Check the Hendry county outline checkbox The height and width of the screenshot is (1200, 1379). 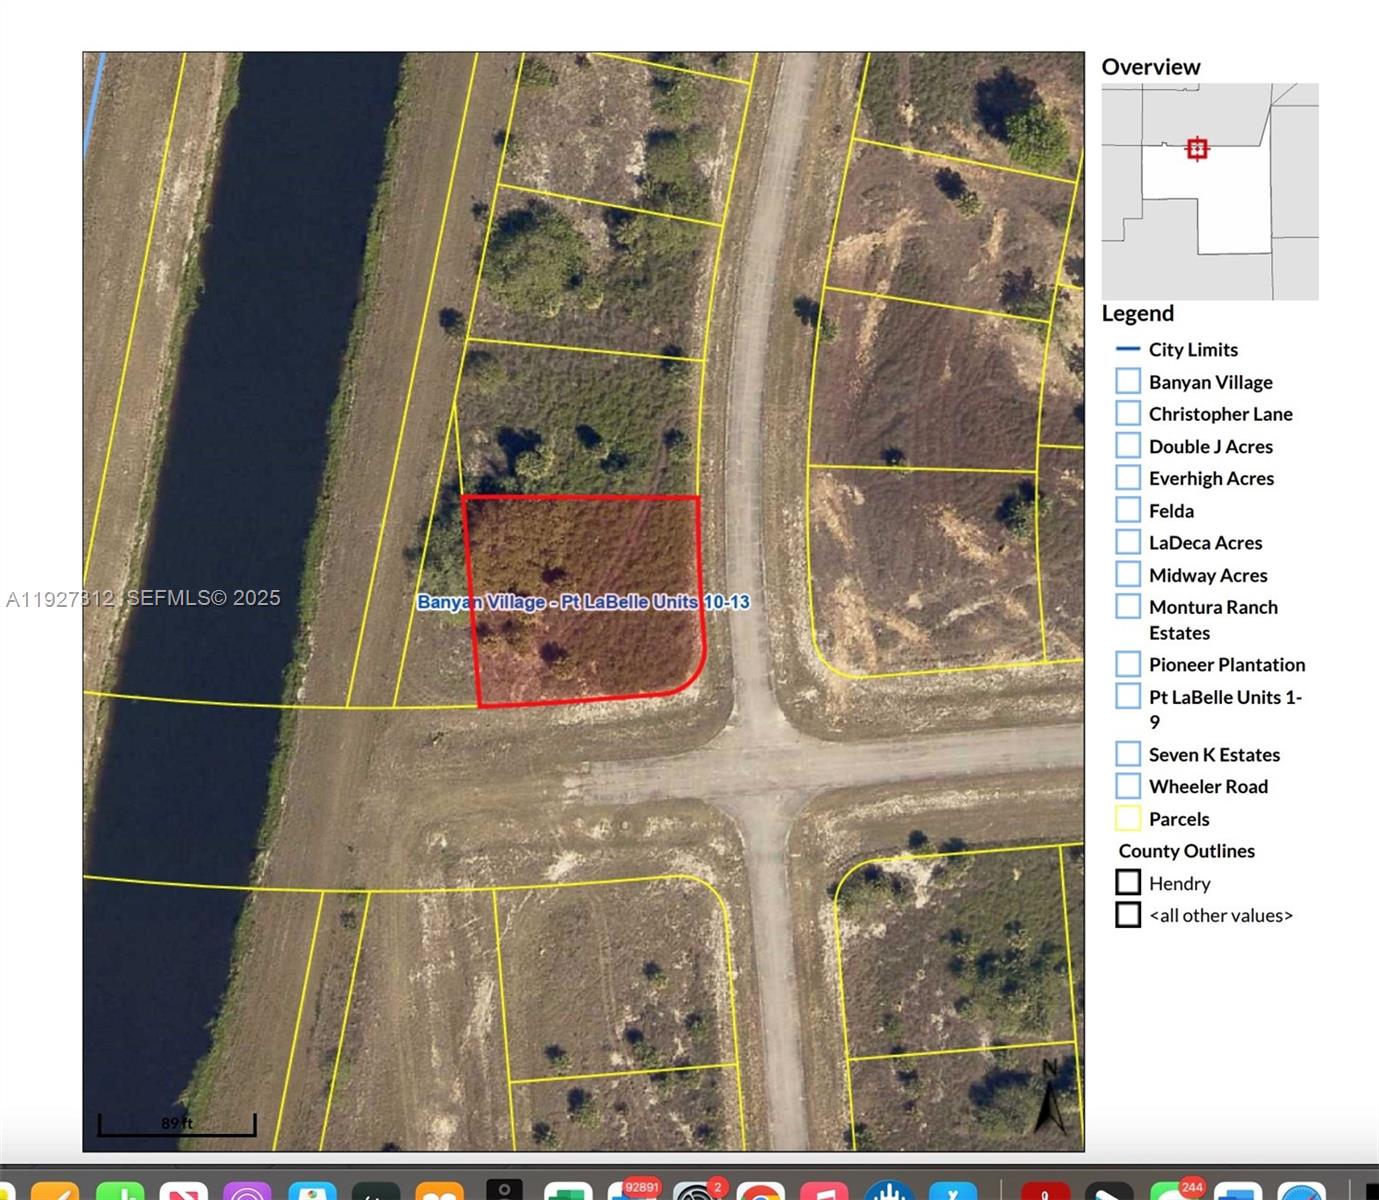(1129, 882)
